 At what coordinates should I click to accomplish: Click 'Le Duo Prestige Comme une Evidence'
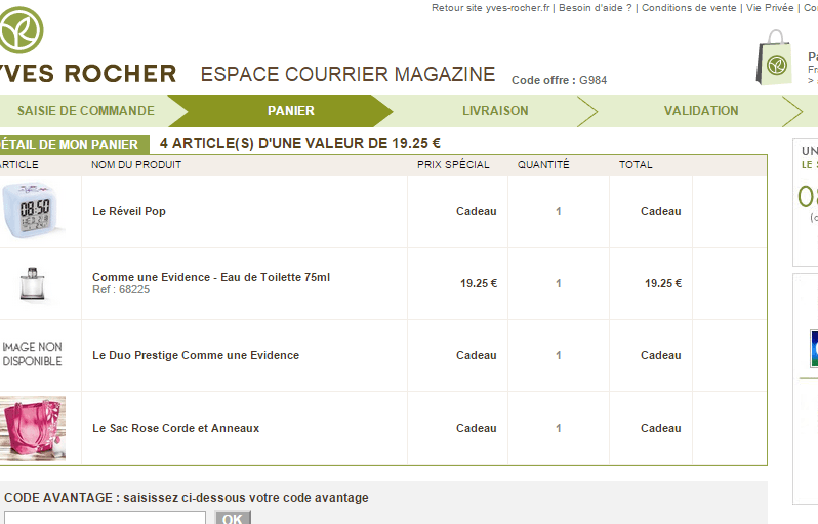[195, 356]
